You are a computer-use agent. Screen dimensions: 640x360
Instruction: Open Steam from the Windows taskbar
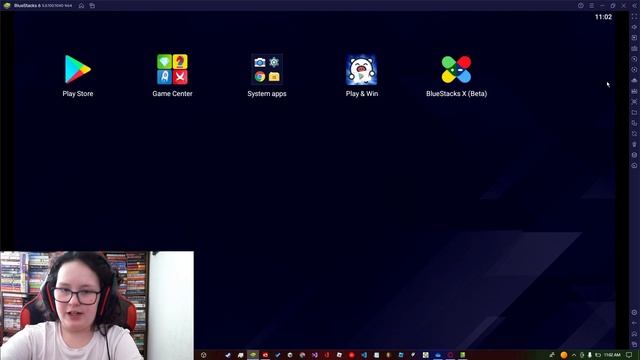pos(228,355)
